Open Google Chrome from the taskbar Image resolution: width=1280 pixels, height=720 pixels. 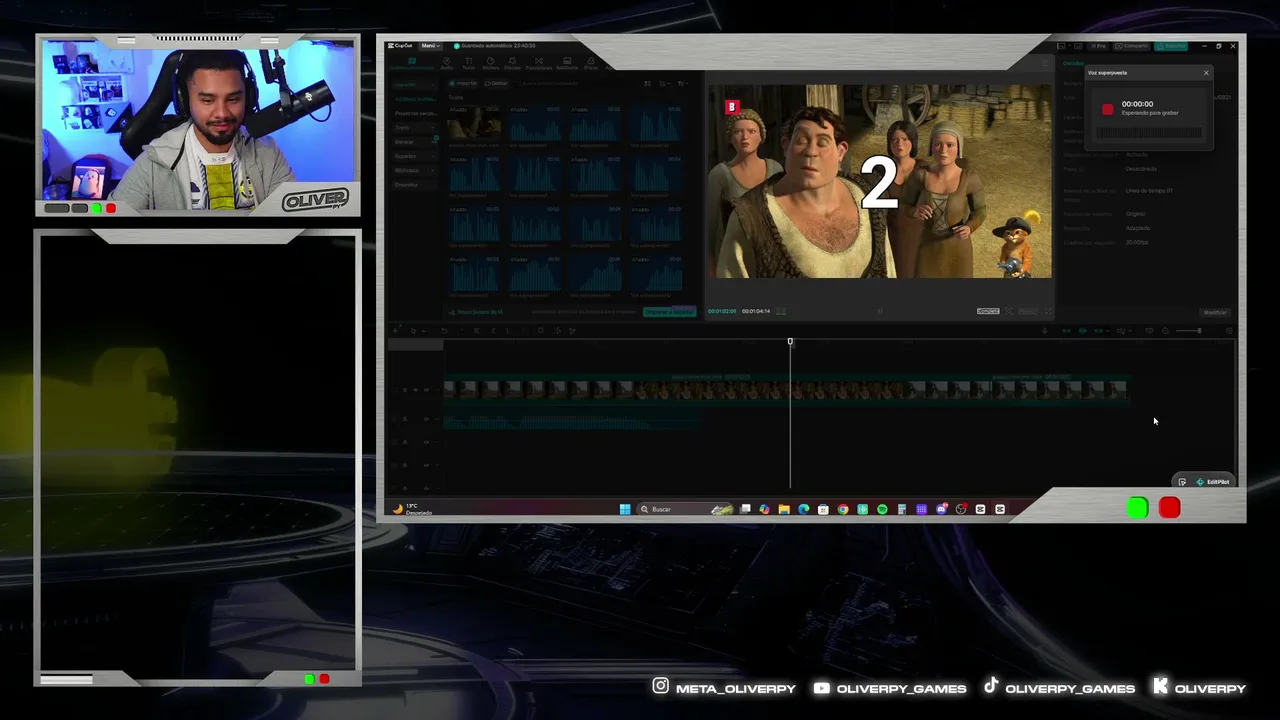click(843, 509)
